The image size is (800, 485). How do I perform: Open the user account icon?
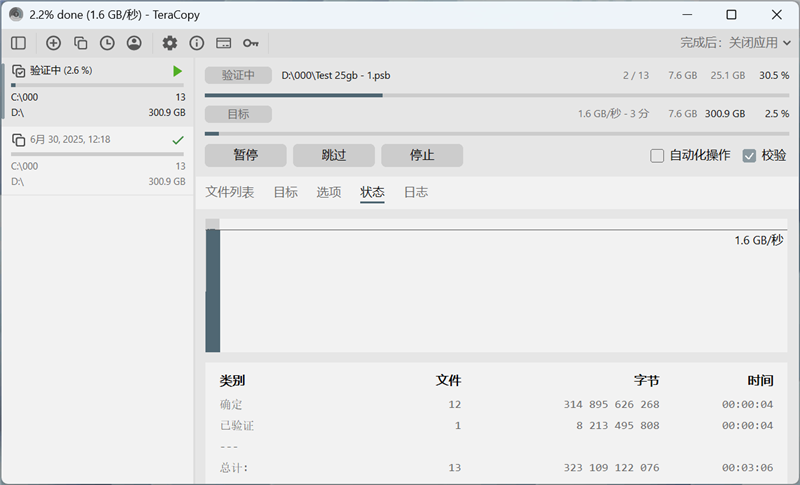pyautogui.click(x=134, y=43)
